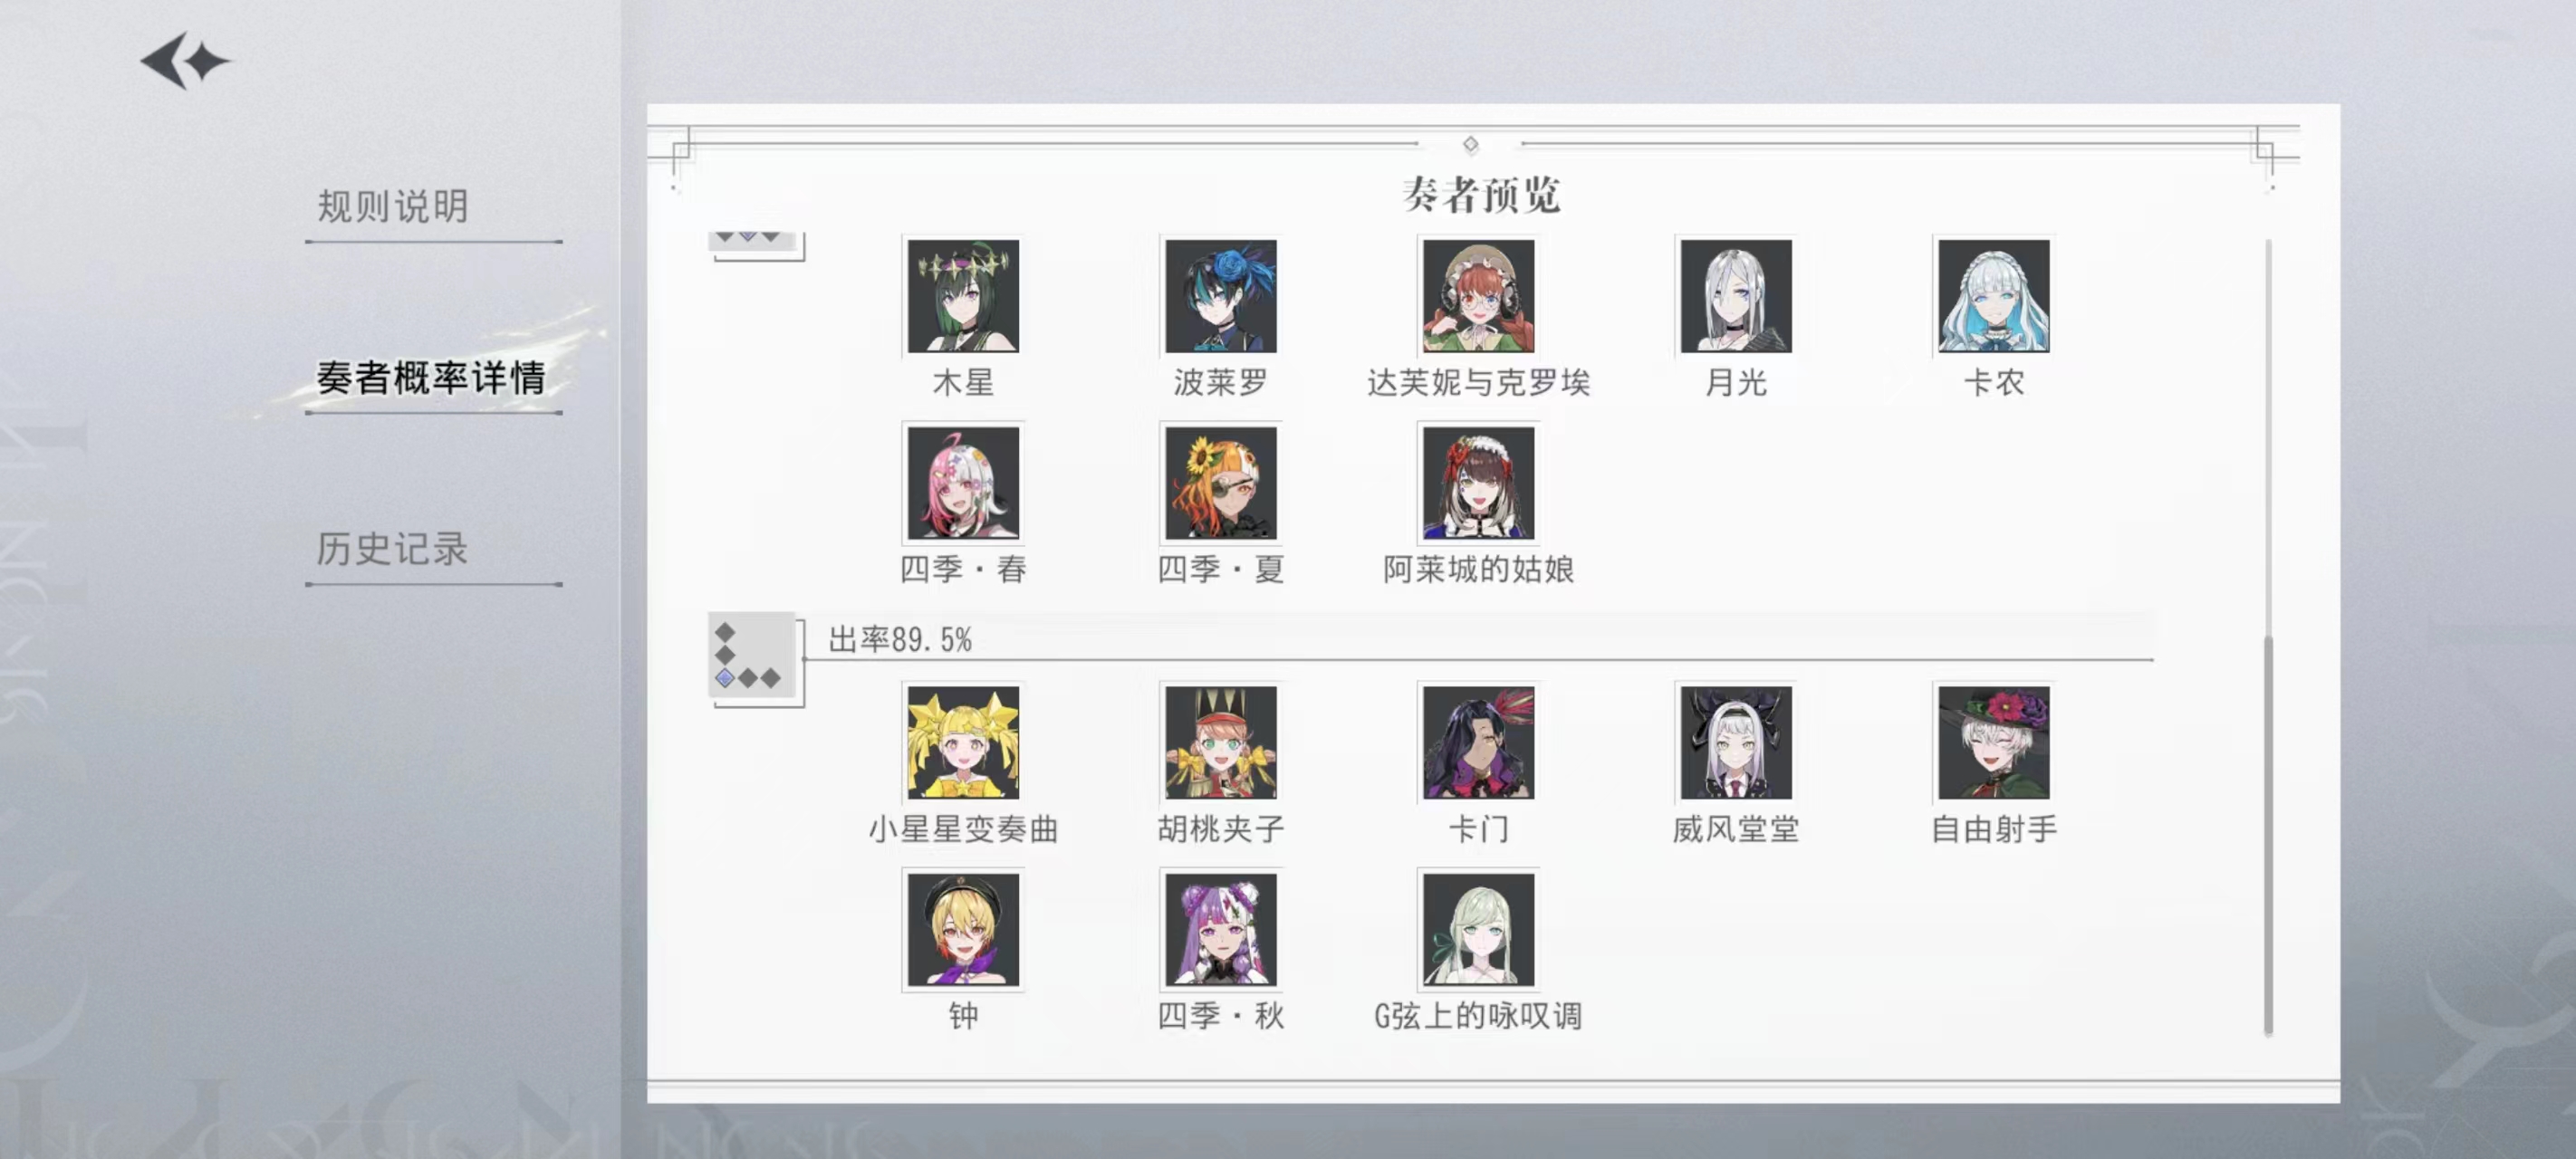Tap the 四季·春 portrait
Viewport: 2576px width, 1159px height.
pyautogui.click(x=963, y=482)
